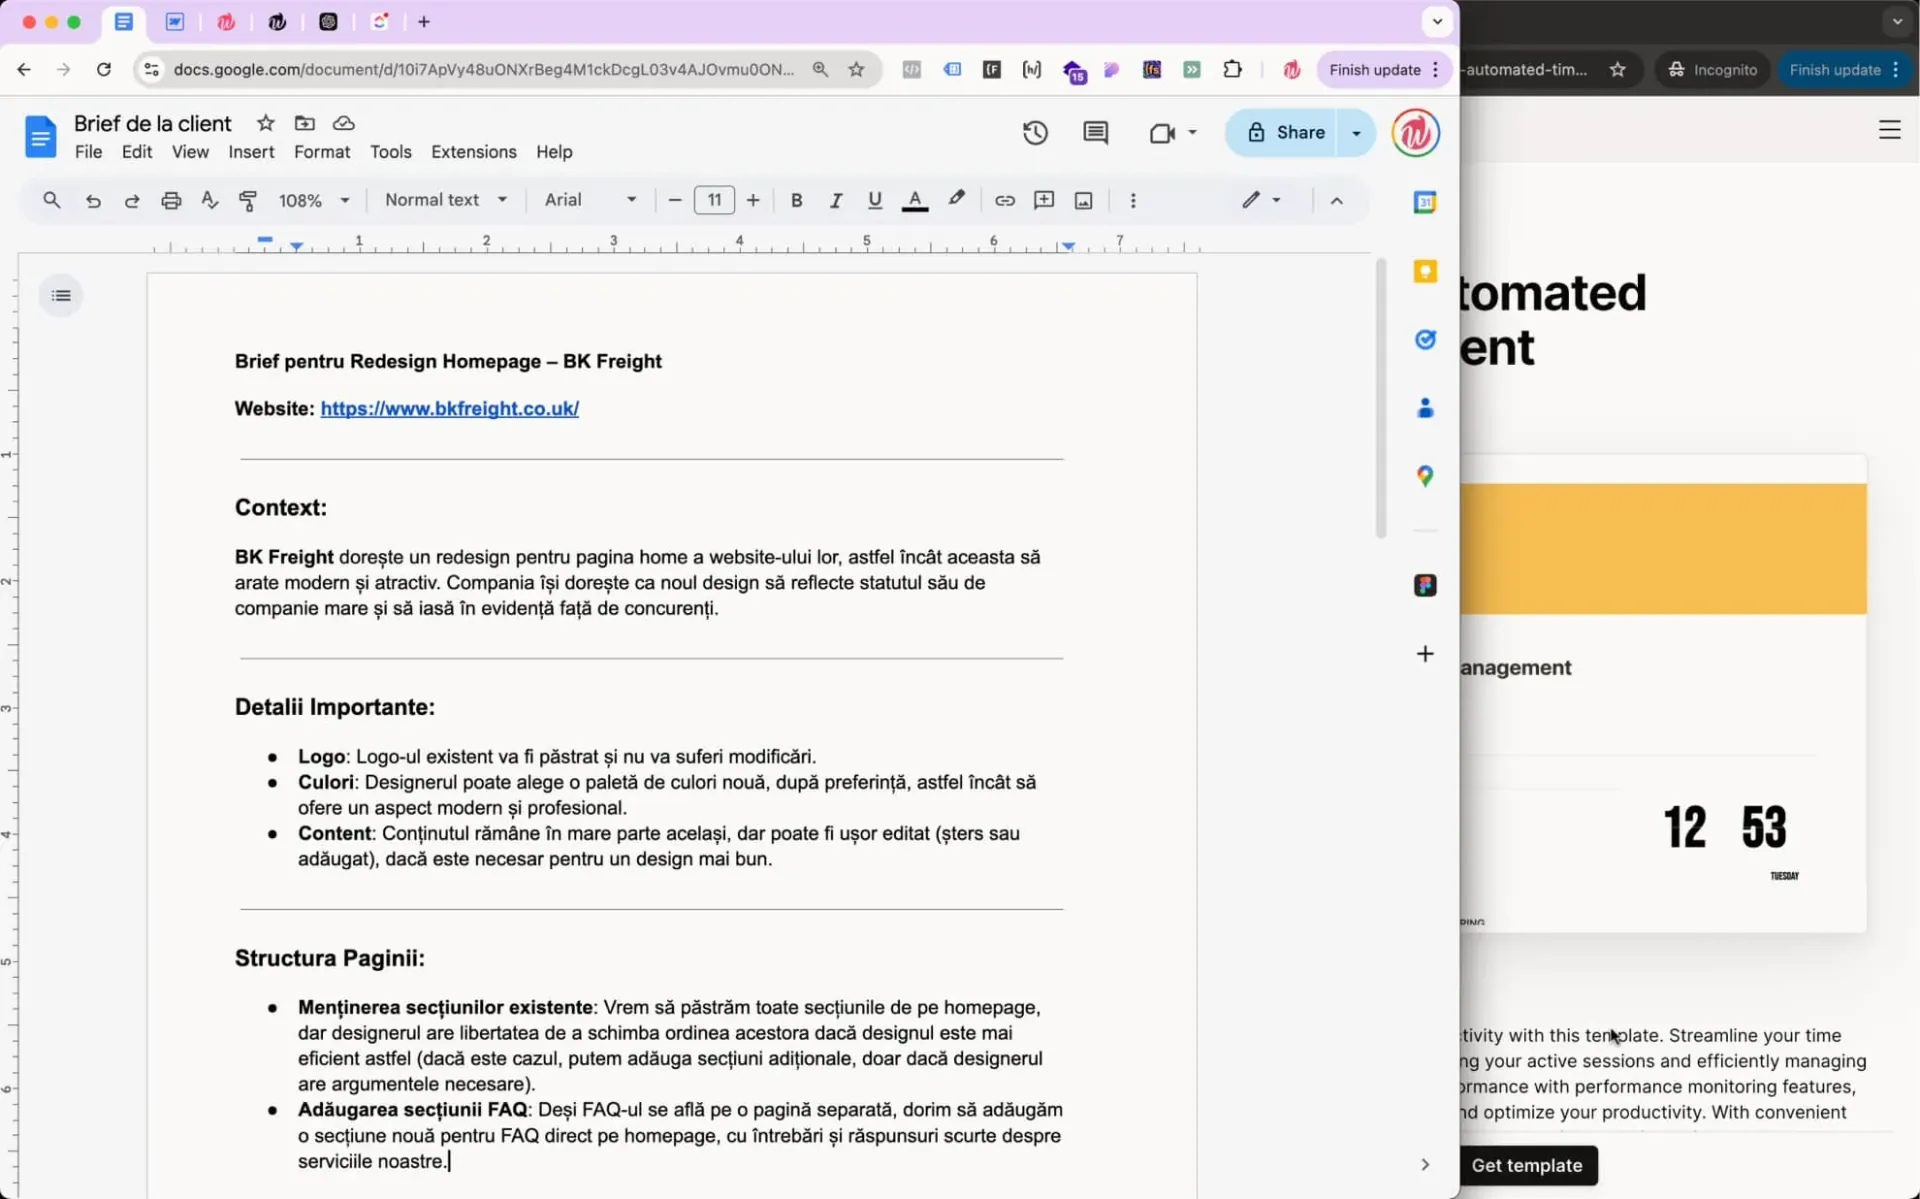Open the text color picker
This screenshot has width=1920, height=1199.
pos(914,201)
